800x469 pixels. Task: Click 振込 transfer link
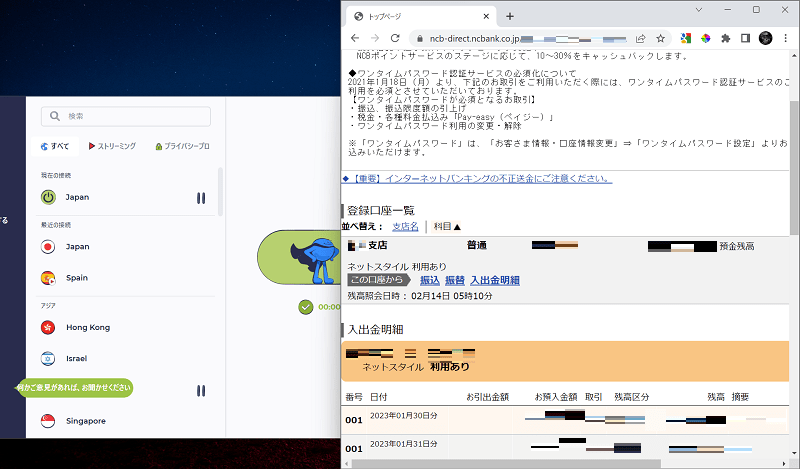(430, 280)
